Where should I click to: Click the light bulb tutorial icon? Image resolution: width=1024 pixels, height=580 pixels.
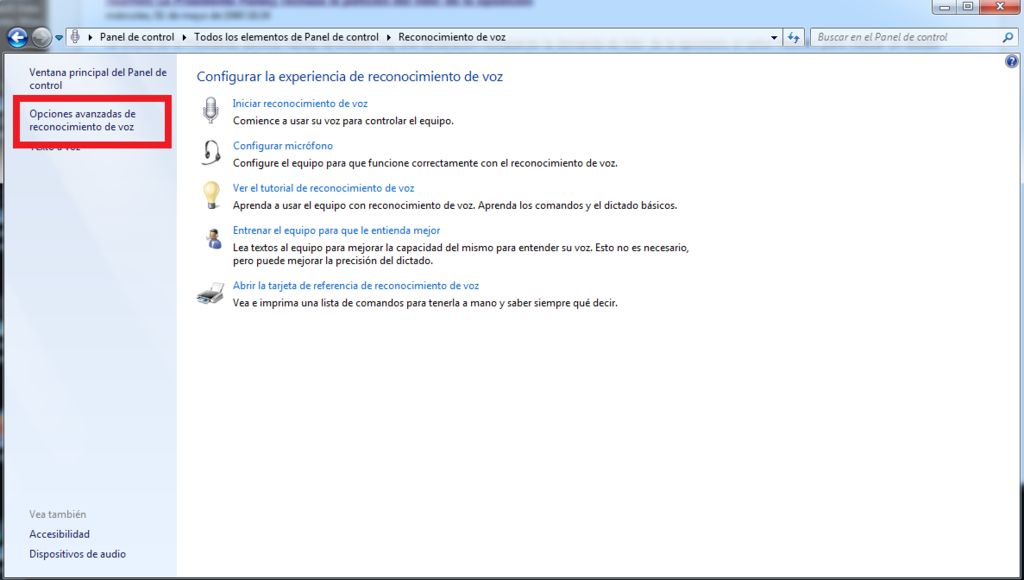(x=210, y=195)
